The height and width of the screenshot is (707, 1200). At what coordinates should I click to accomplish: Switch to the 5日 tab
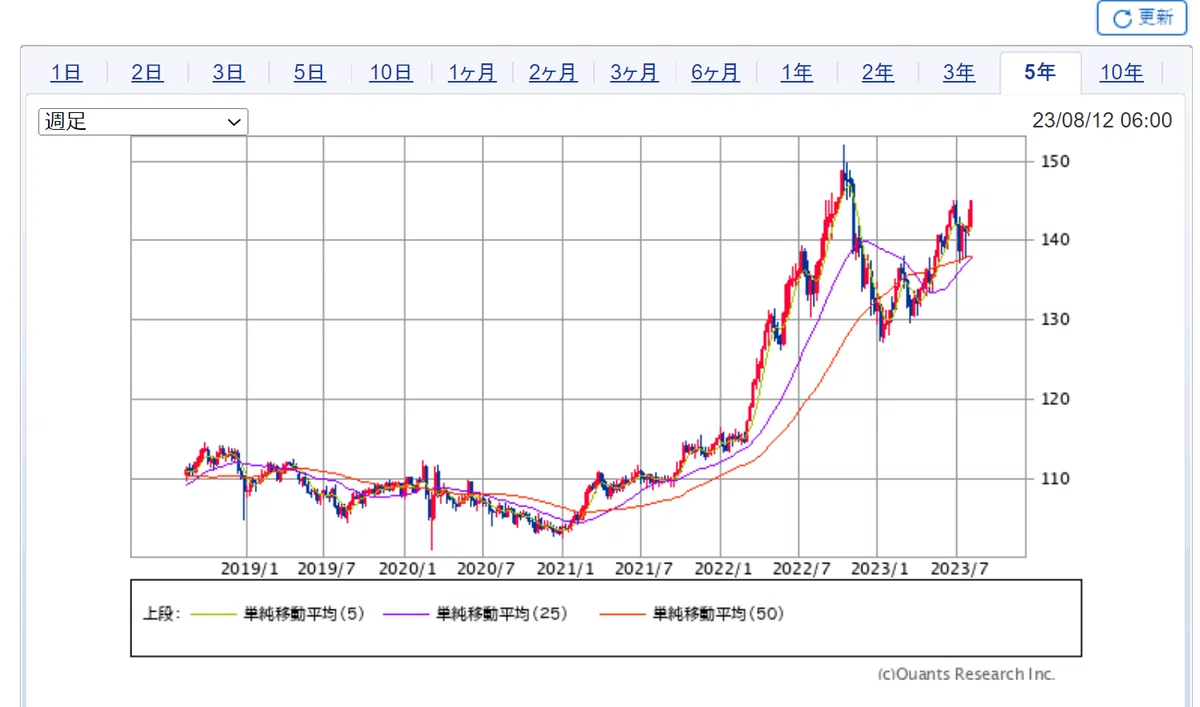pyautogui.click(x=309, y=72)
